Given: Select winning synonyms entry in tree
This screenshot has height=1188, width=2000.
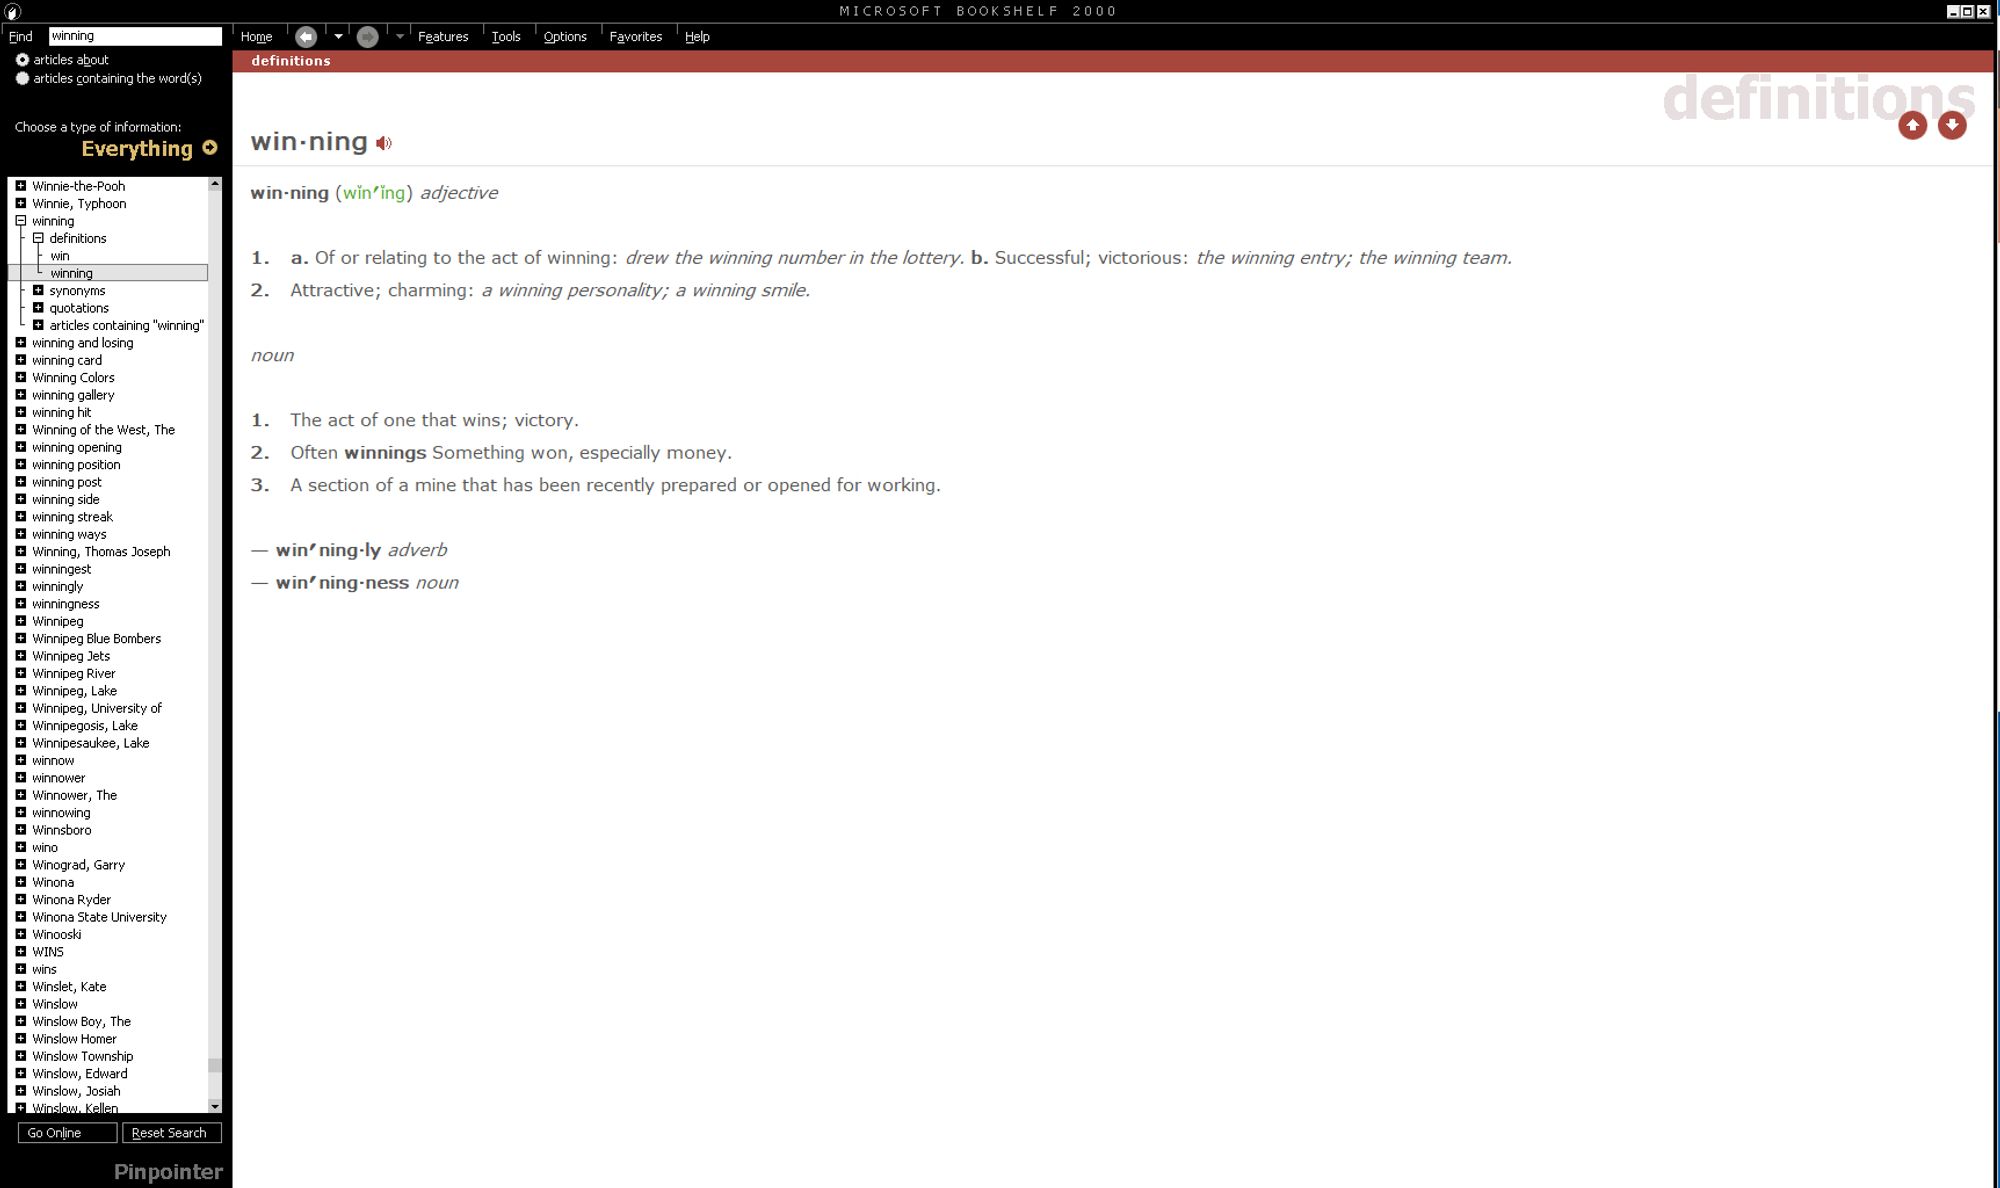Looking at the screenshot, I should pos(76,290).
